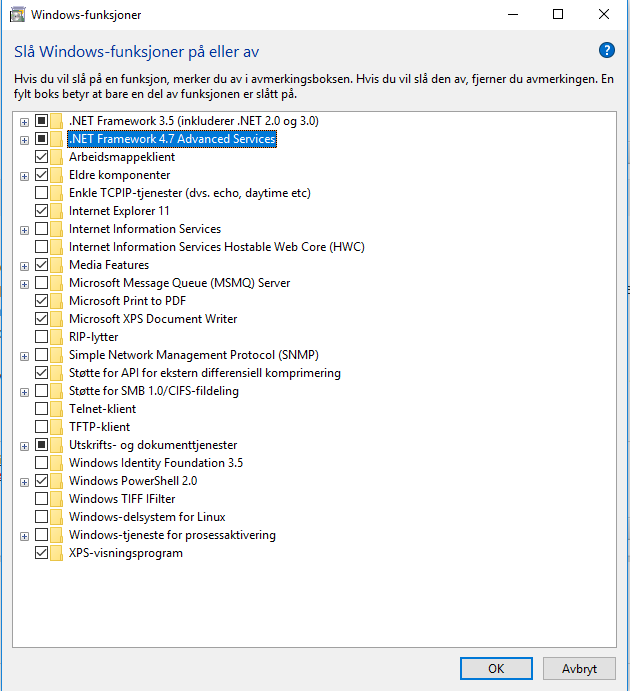
Task: Click folder icon beside Simple Network Management Protocol
Action: [x=56, y=355]
